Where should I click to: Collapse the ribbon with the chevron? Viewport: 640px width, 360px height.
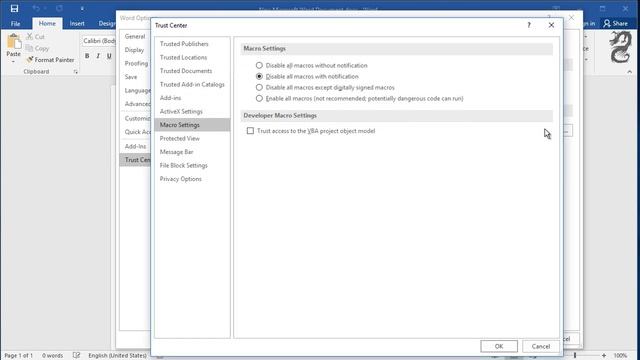[x=629, y=71]
